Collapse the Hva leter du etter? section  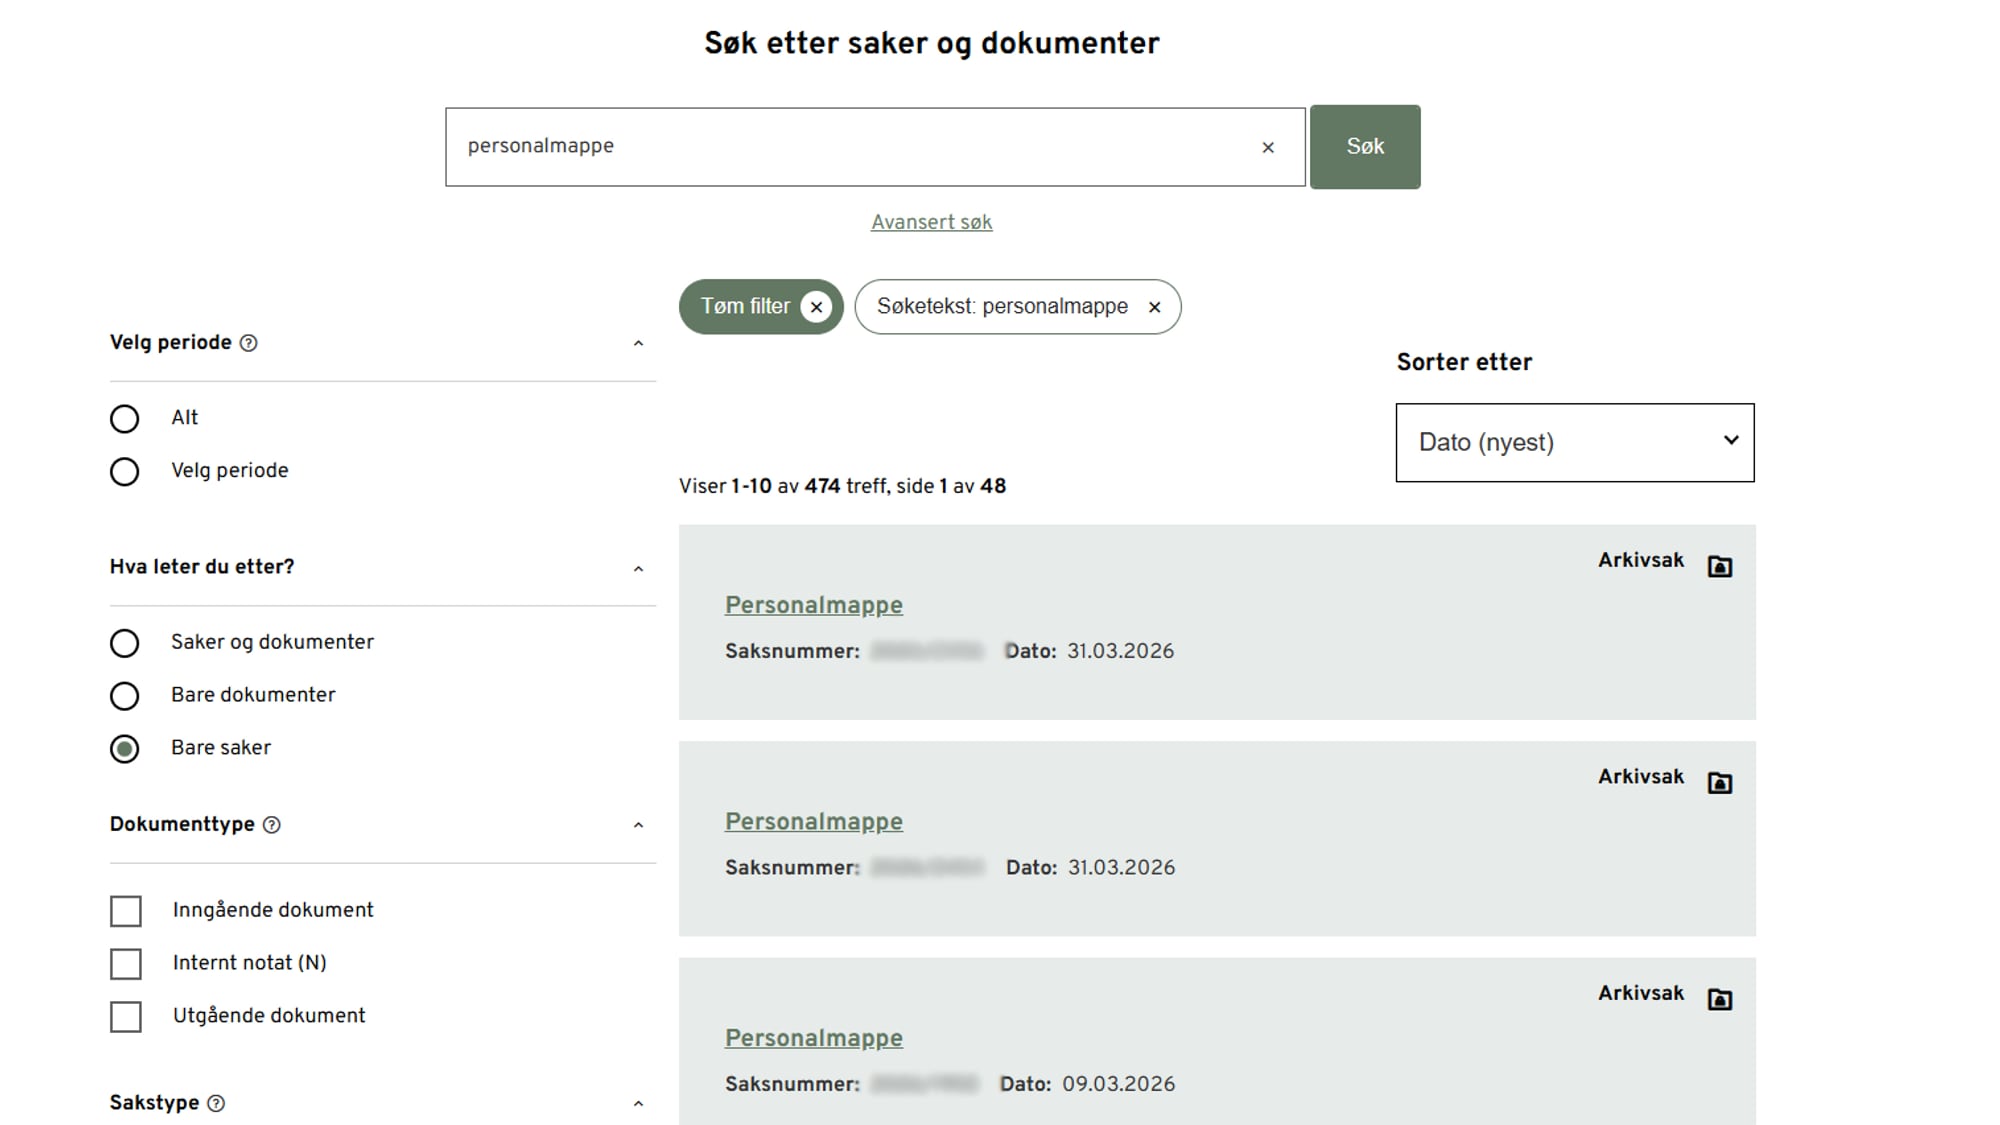click(x=638, y=569)
